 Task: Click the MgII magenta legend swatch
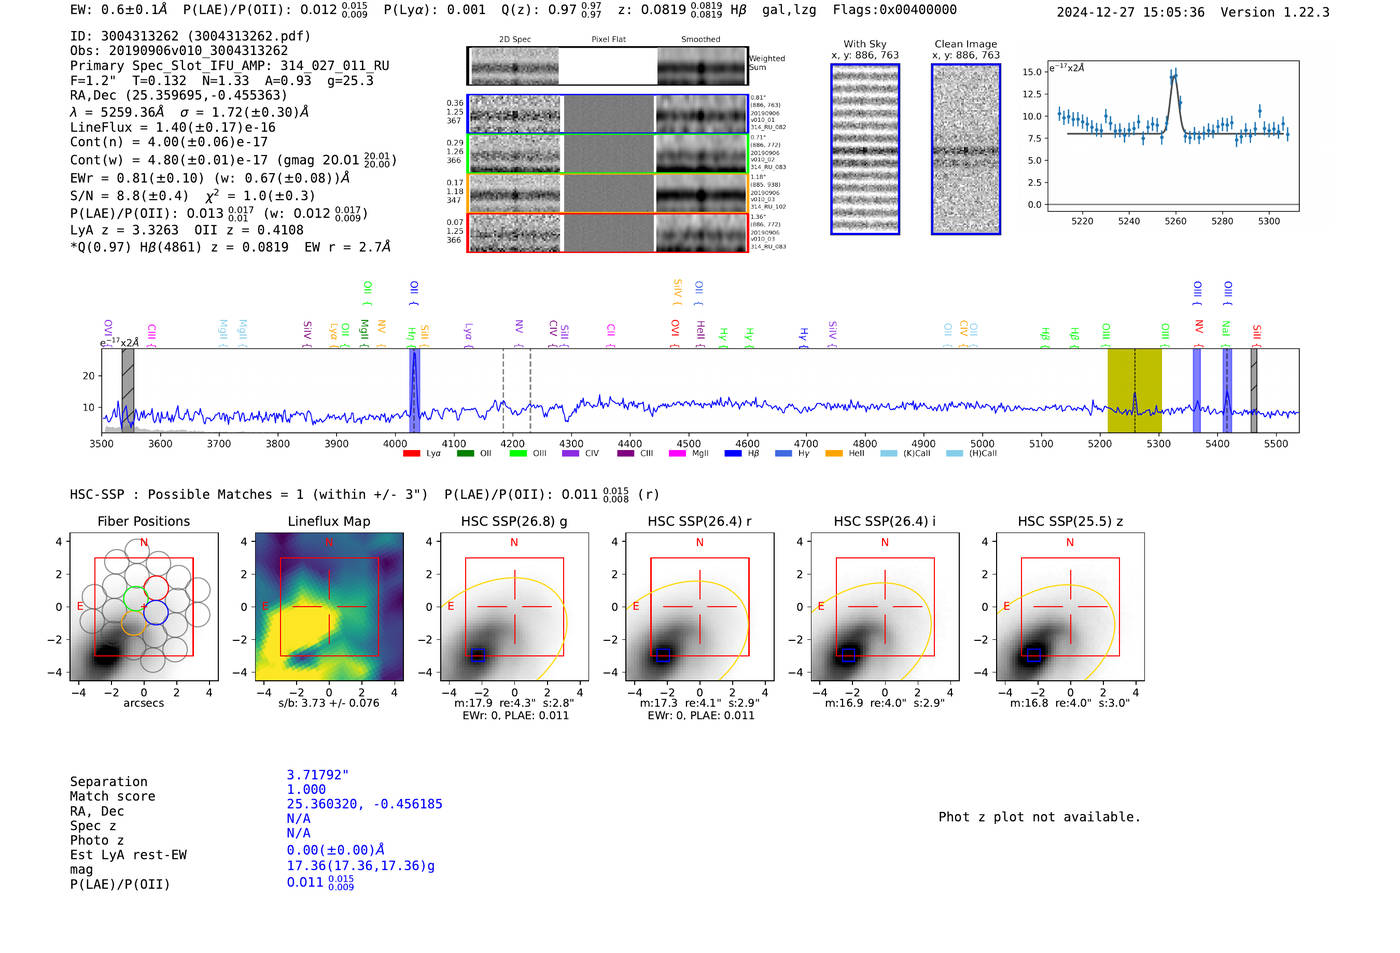point(678,454)
